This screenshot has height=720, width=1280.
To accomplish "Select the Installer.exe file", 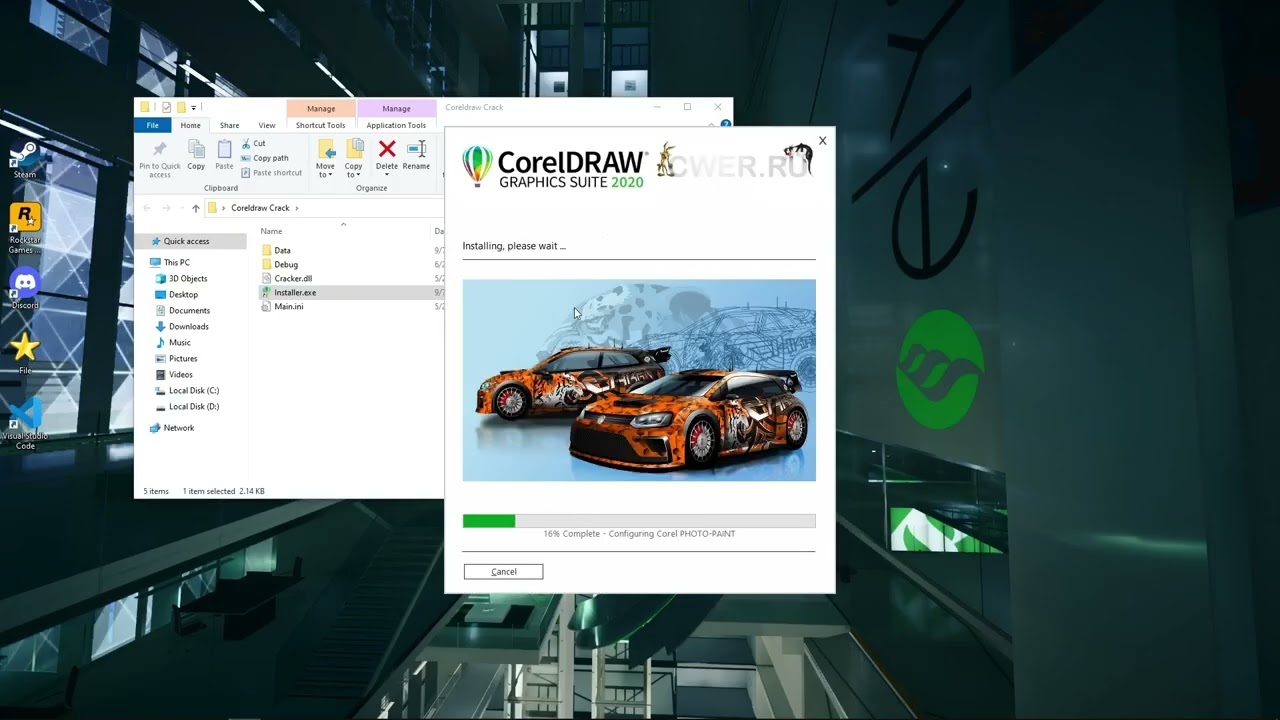I will tap(295, 292).
